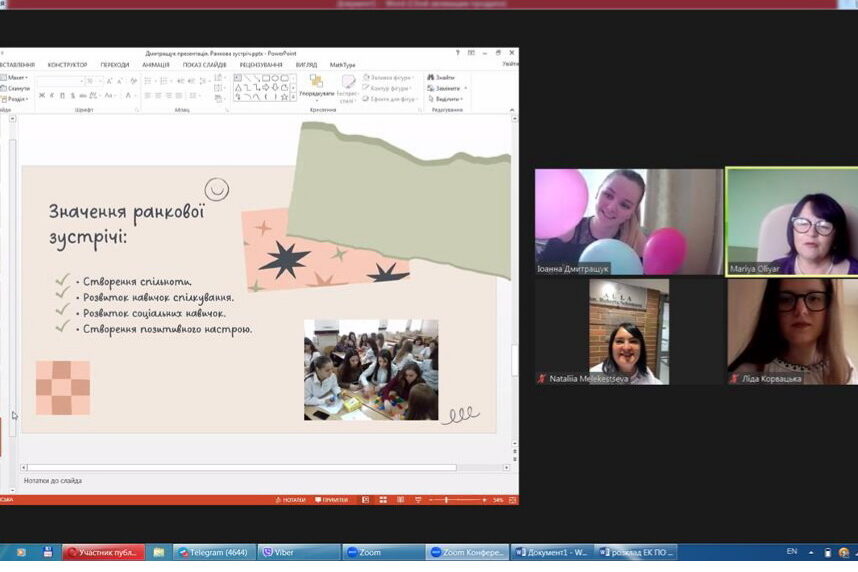The image size is (858, 572).
Task: Fit slide to window icon
Action: 512,499
